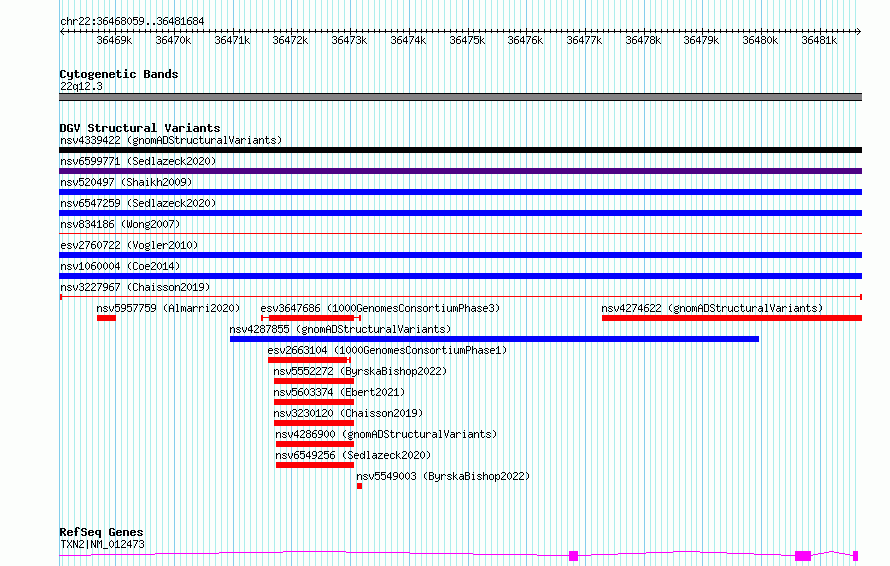Select the RefSeq Genes track heading

click(101, 532)
